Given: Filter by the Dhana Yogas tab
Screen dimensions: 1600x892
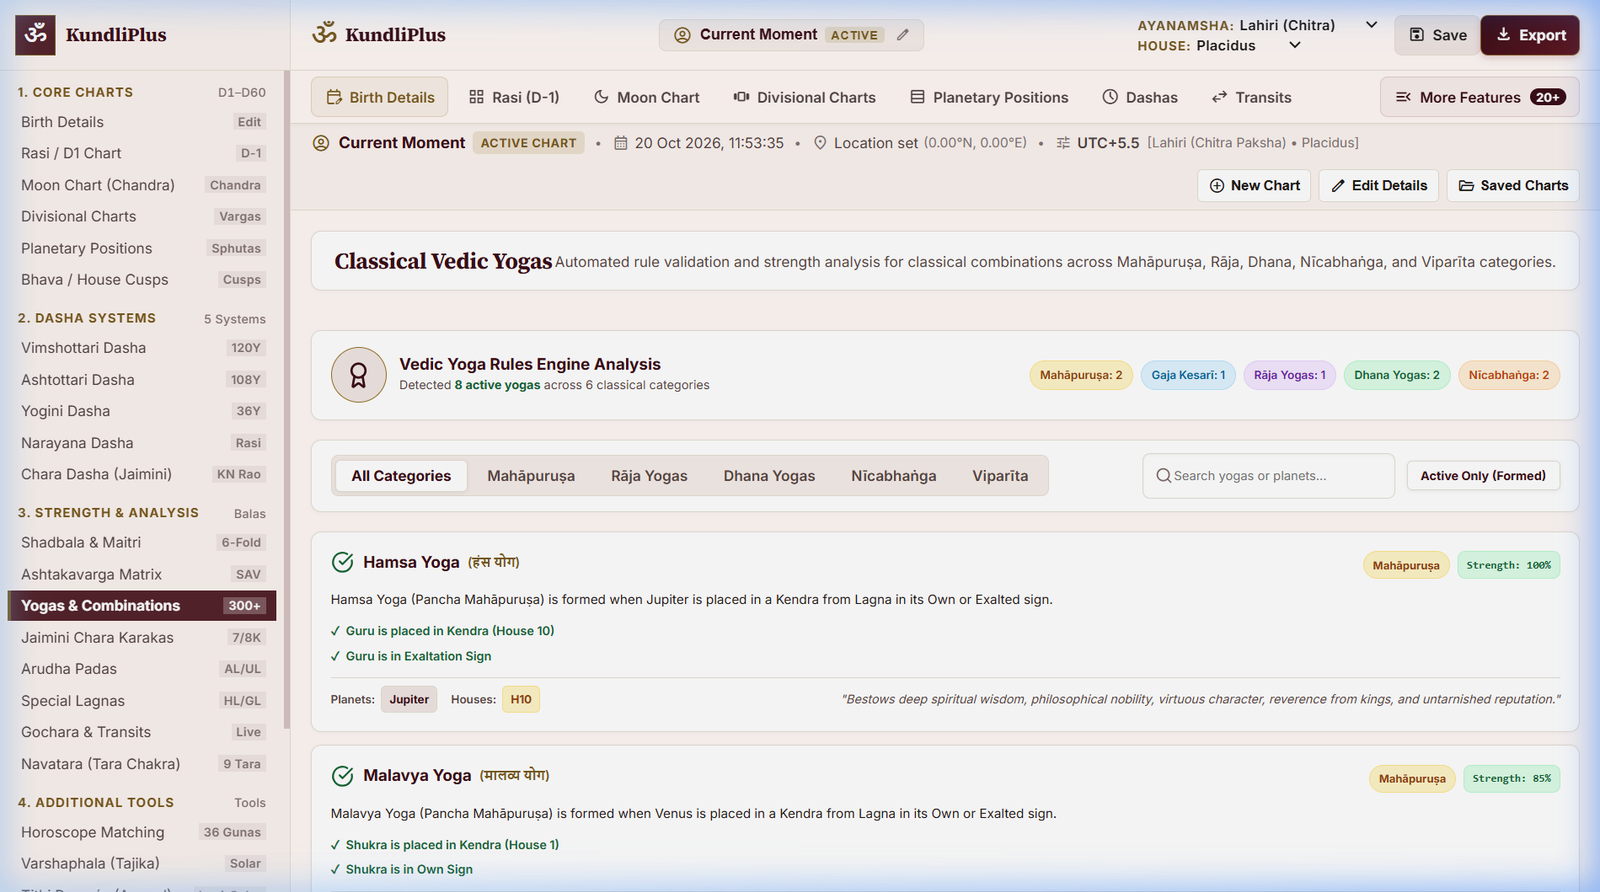Looking at the screenshot, I should pos(769,476).
